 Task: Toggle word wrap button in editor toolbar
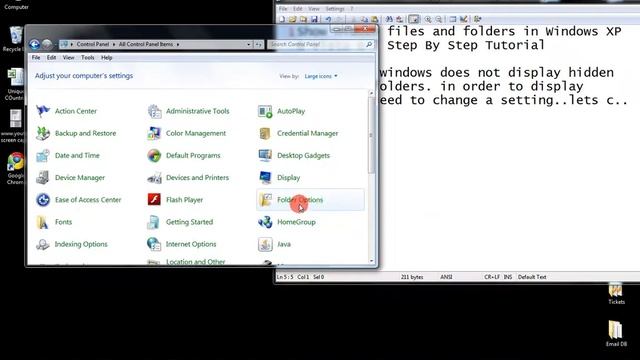coord(414,19)
